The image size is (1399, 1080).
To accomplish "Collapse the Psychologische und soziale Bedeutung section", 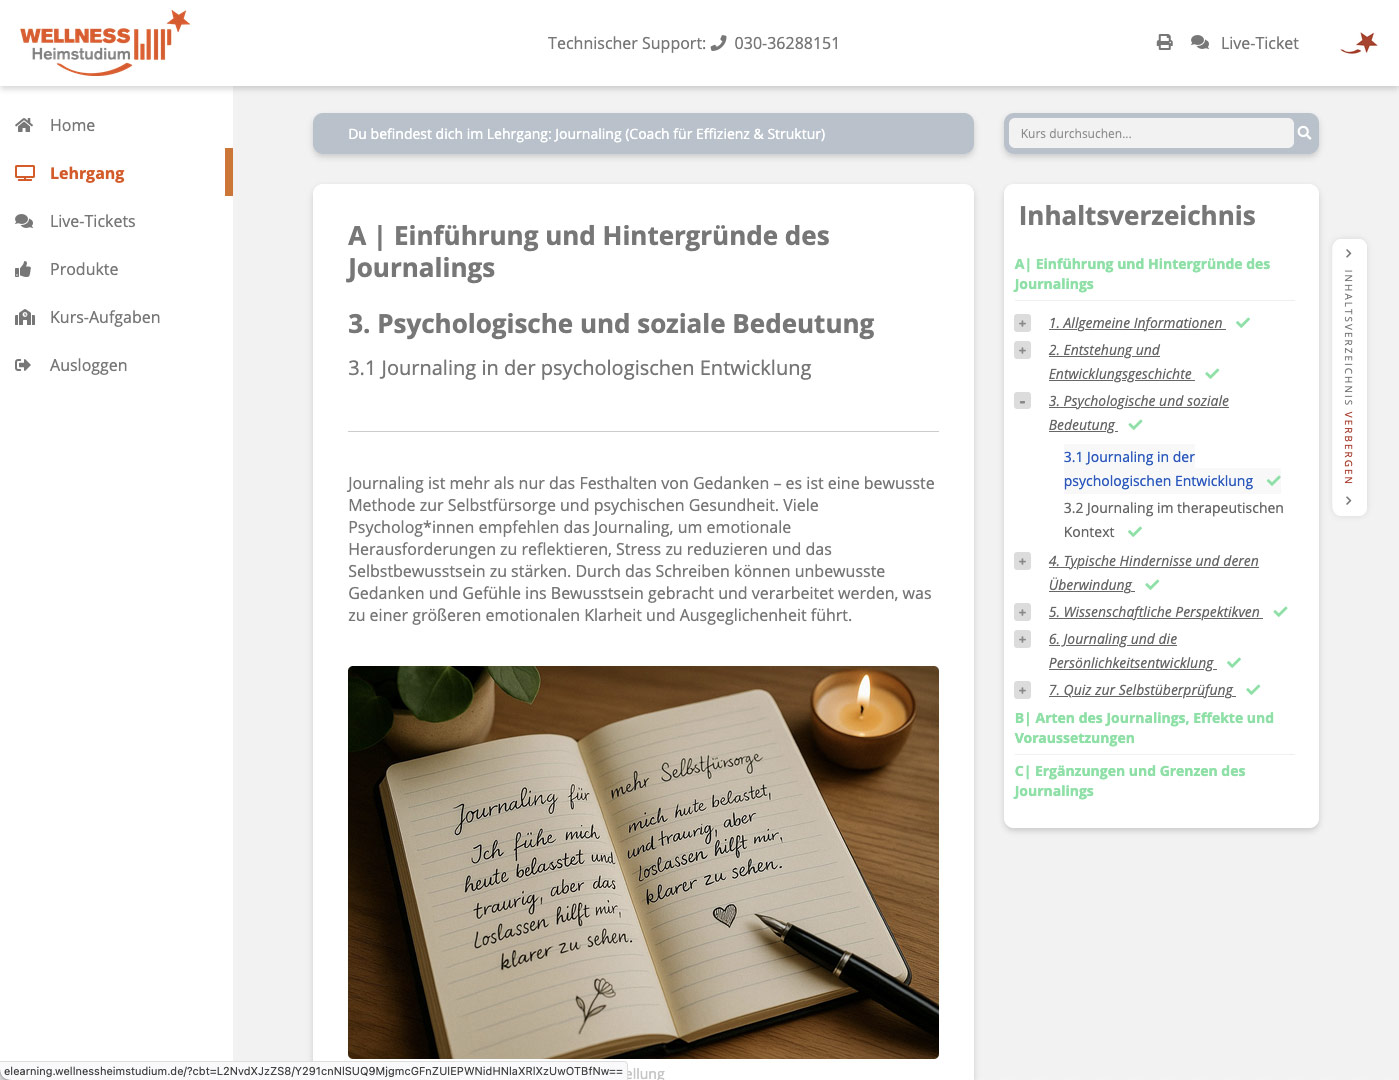I will click(1022, 401).
